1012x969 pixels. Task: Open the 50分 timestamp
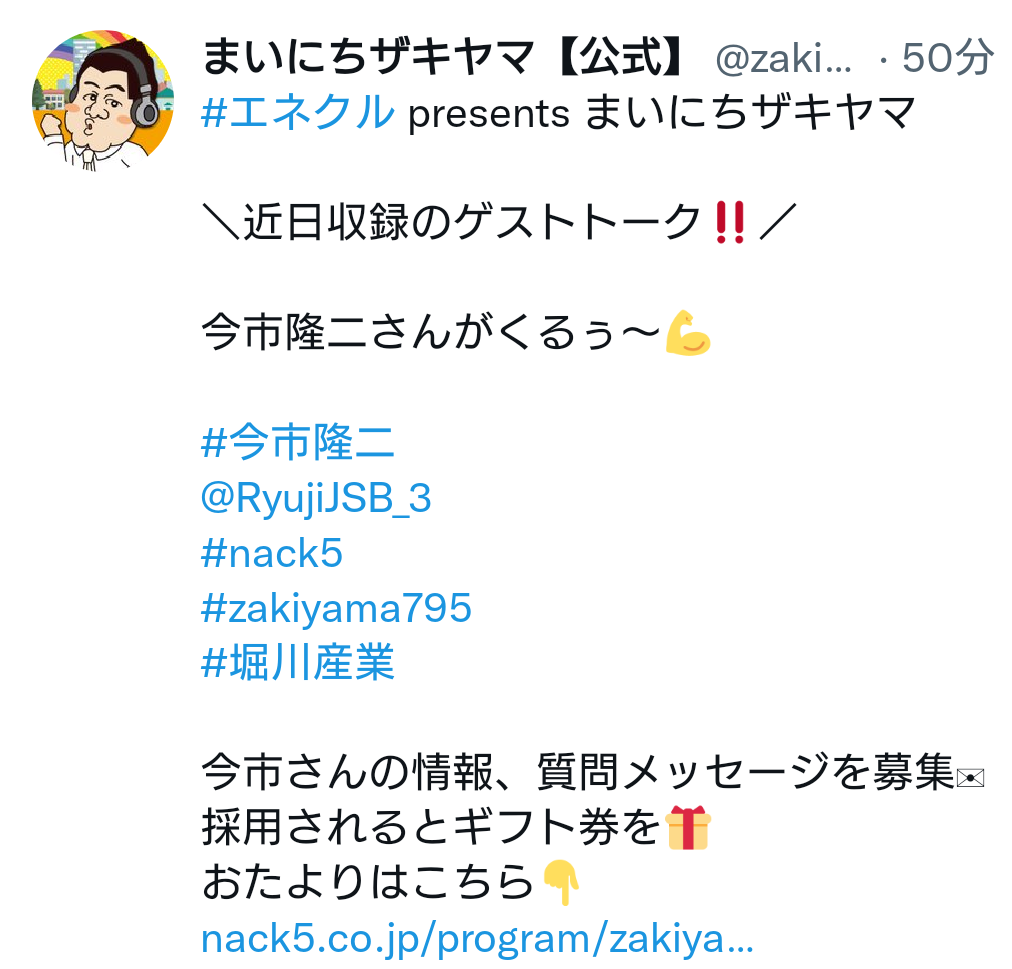point(947,57)
